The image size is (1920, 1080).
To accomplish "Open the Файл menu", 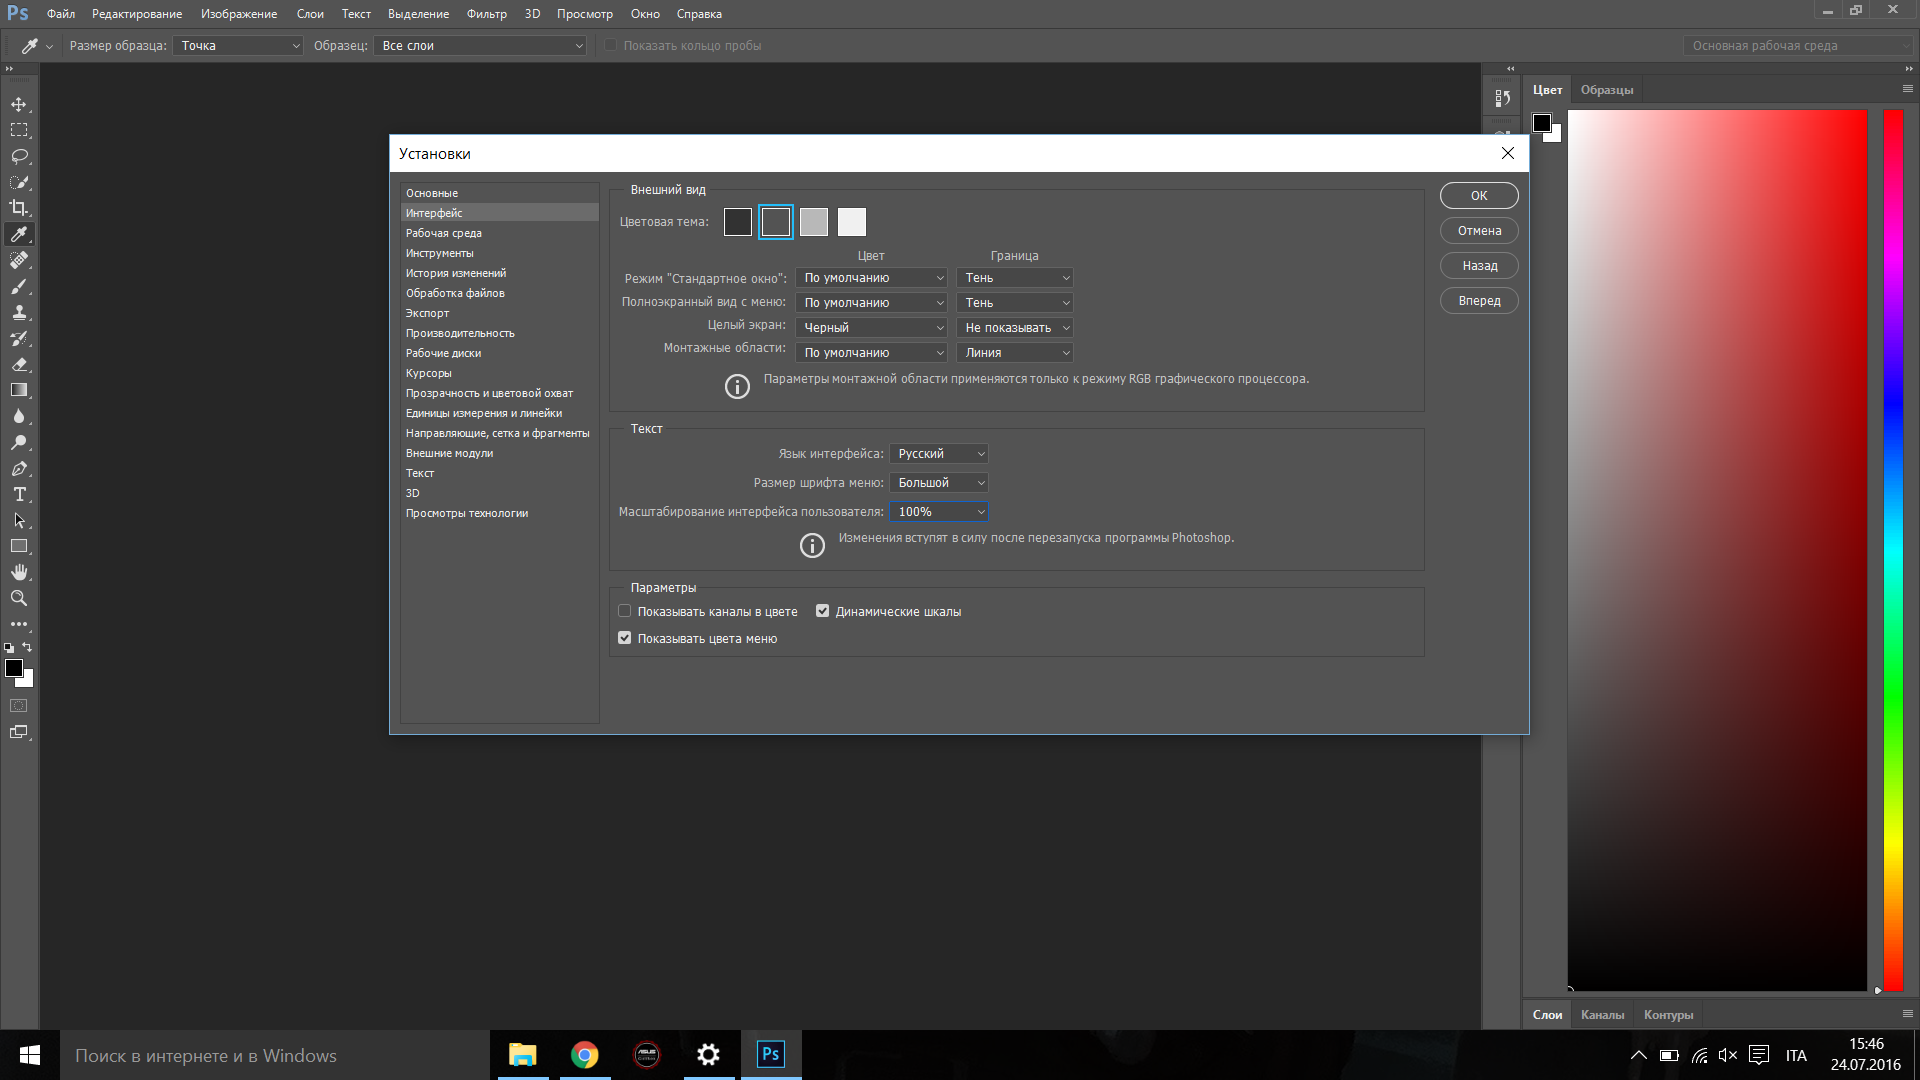I will click(61, 14).
